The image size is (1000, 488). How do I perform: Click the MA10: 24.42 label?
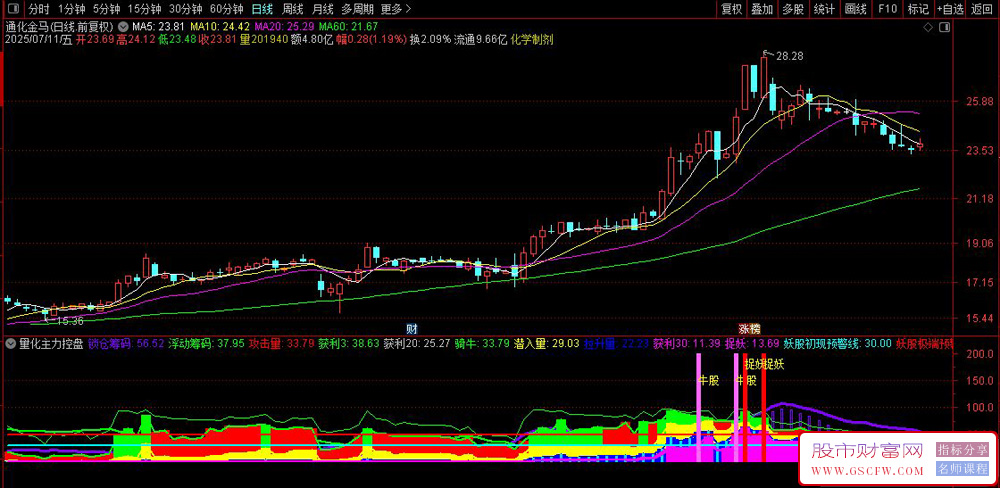click(x=221, y=27)
